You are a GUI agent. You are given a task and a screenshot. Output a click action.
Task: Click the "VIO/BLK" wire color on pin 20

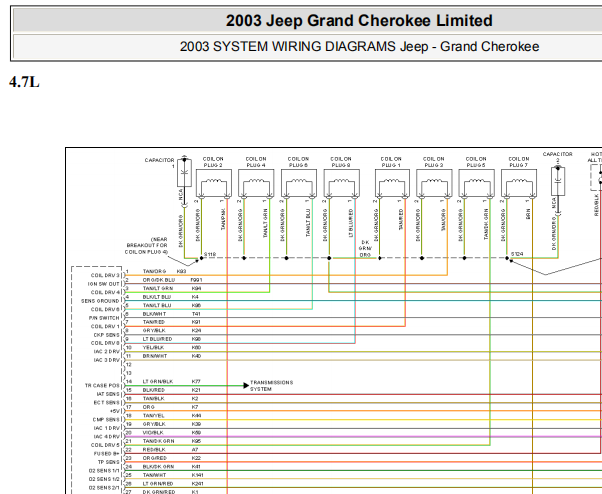point(153,432)
